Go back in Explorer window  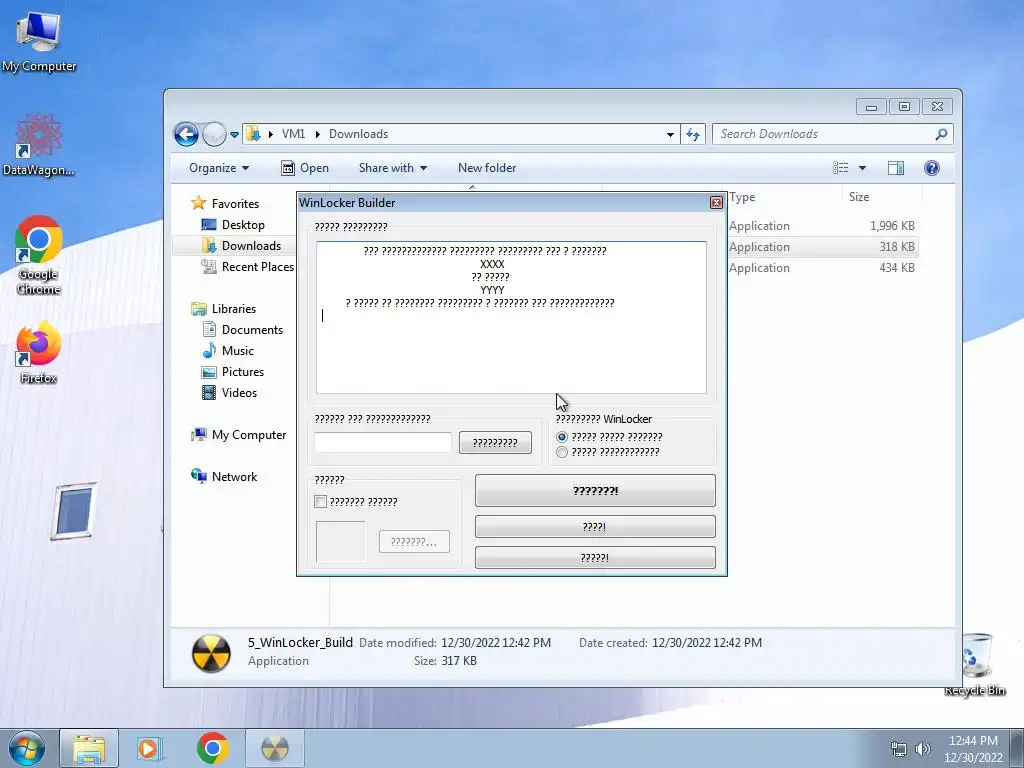click(x=186, y=135)
